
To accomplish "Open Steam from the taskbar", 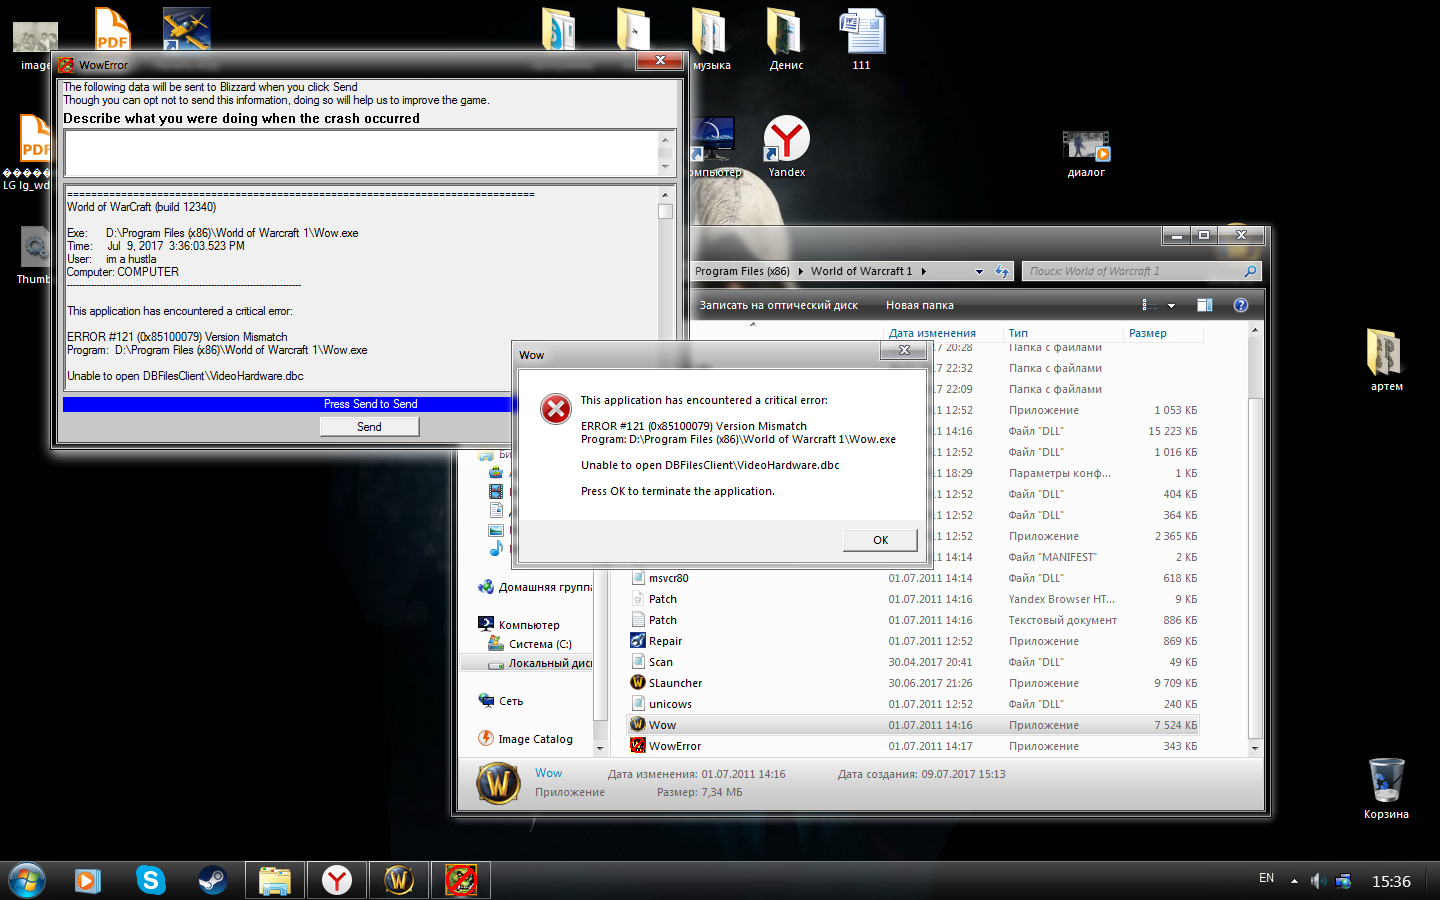I will pos(212,880).
